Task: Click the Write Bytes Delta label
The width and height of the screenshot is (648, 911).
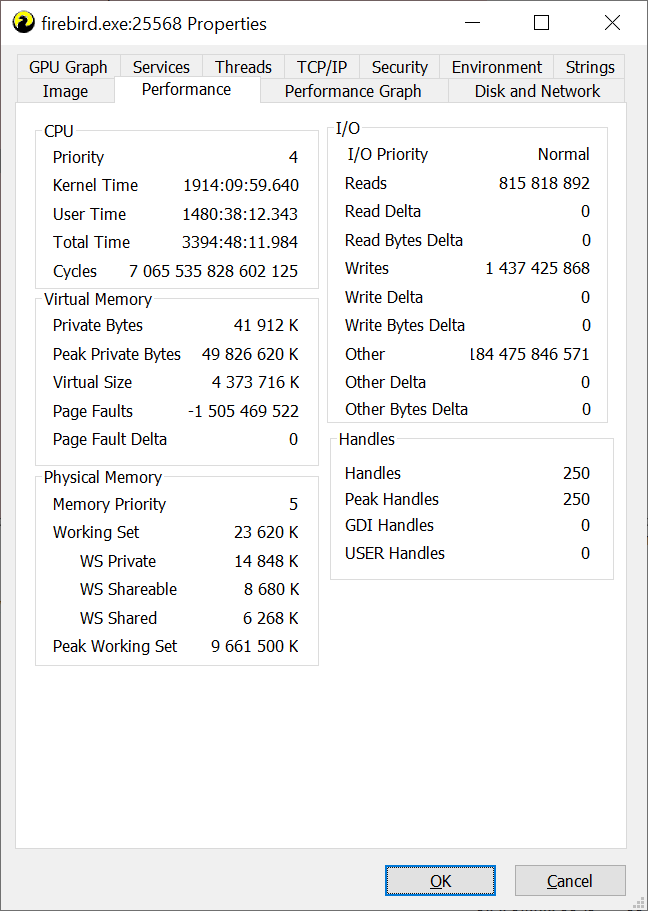Action: click(405, 325)
